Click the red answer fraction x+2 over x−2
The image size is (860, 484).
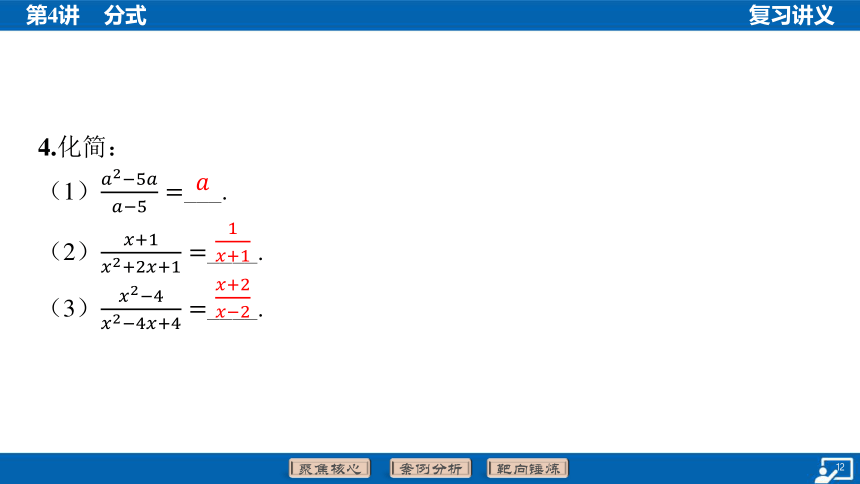coord(233,299)
